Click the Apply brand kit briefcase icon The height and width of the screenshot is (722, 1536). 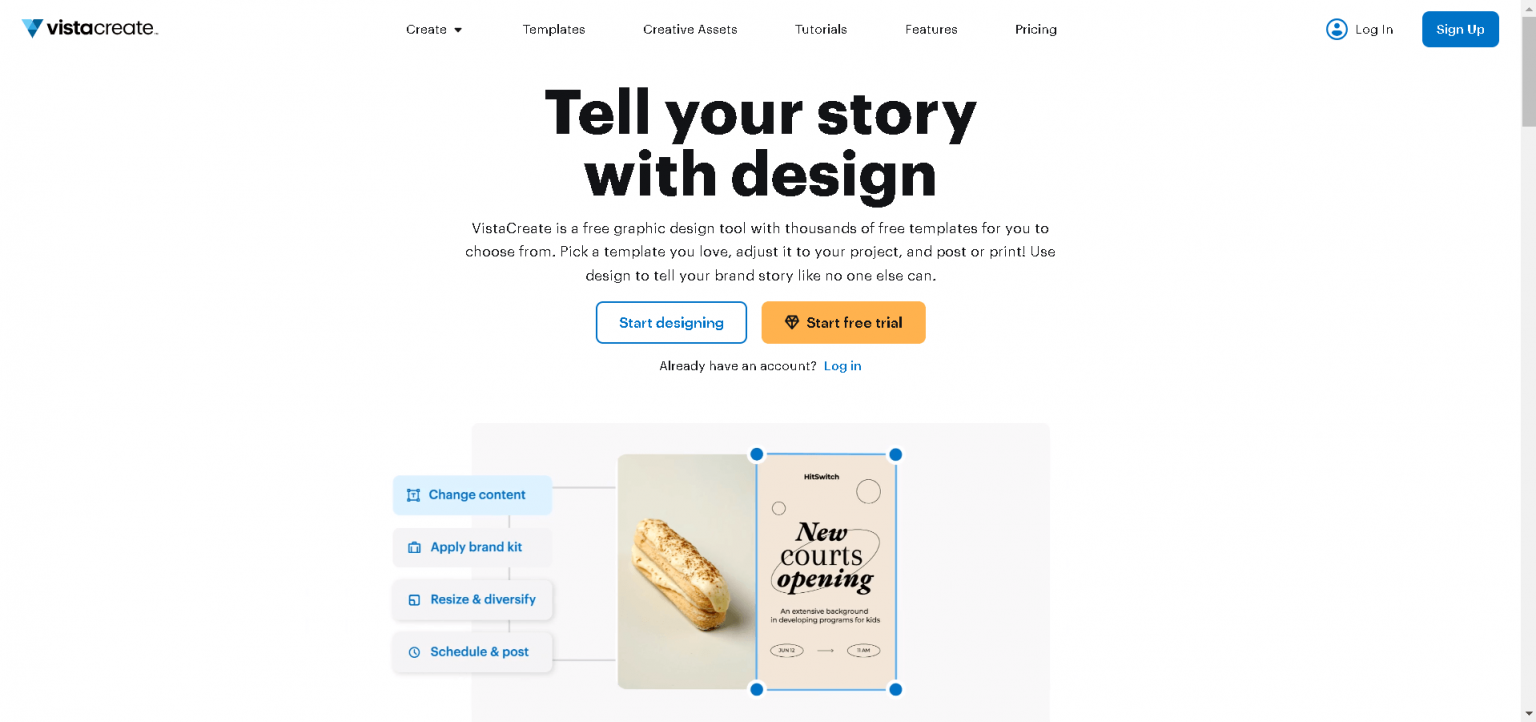pos(414,548)
